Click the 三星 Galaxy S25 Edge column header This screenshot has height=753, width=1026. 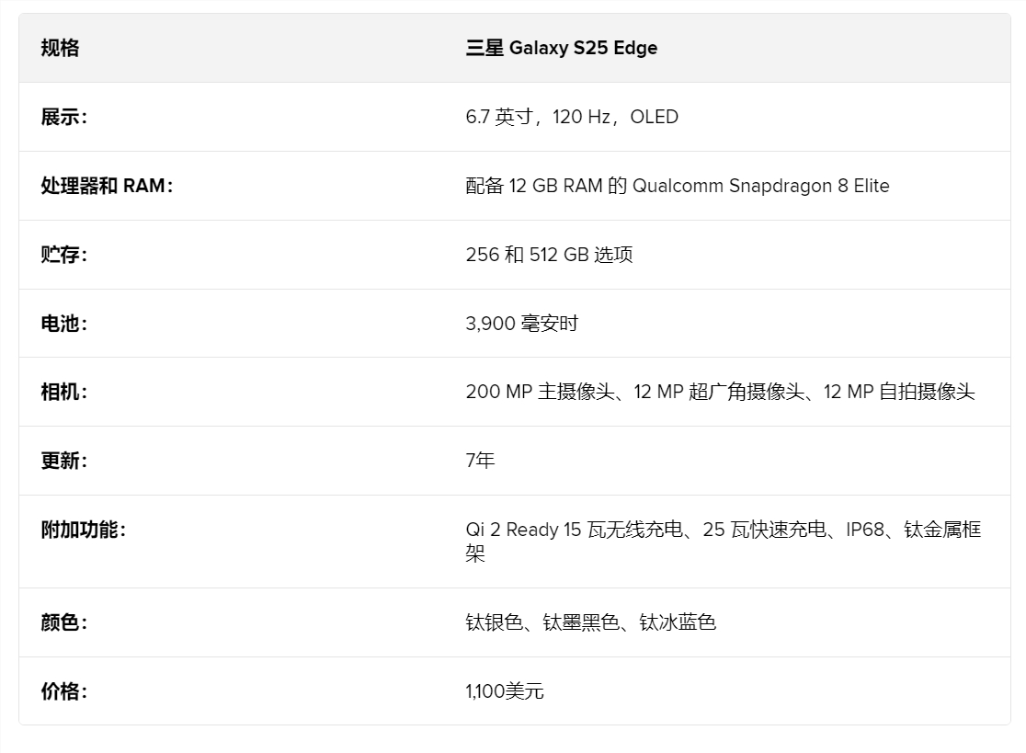click(x=561, y=48)
